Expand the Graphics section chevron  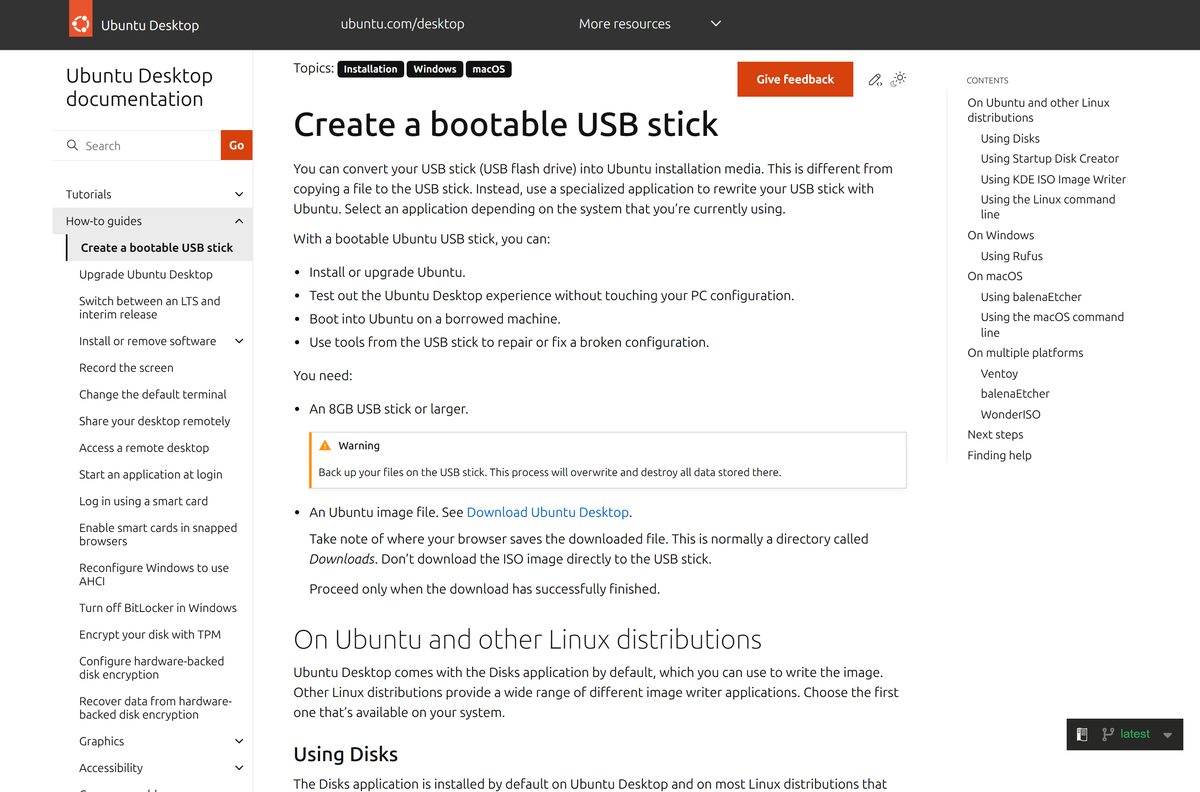pos(239,741)
